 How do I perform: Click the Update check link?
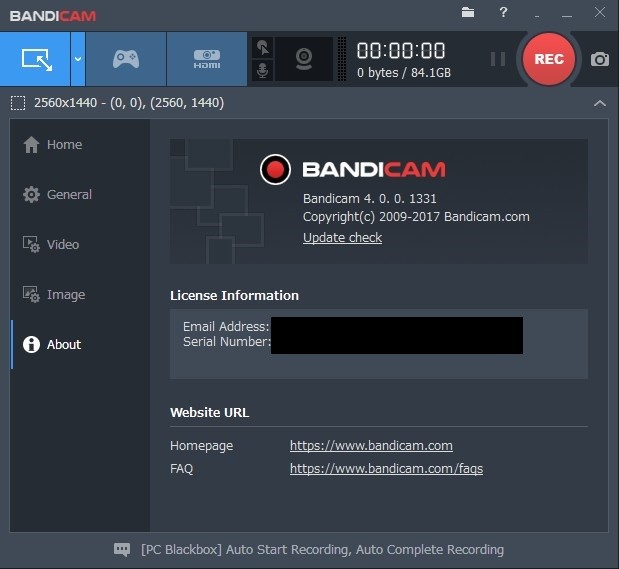pyautogui.click(x=342, y=238)
